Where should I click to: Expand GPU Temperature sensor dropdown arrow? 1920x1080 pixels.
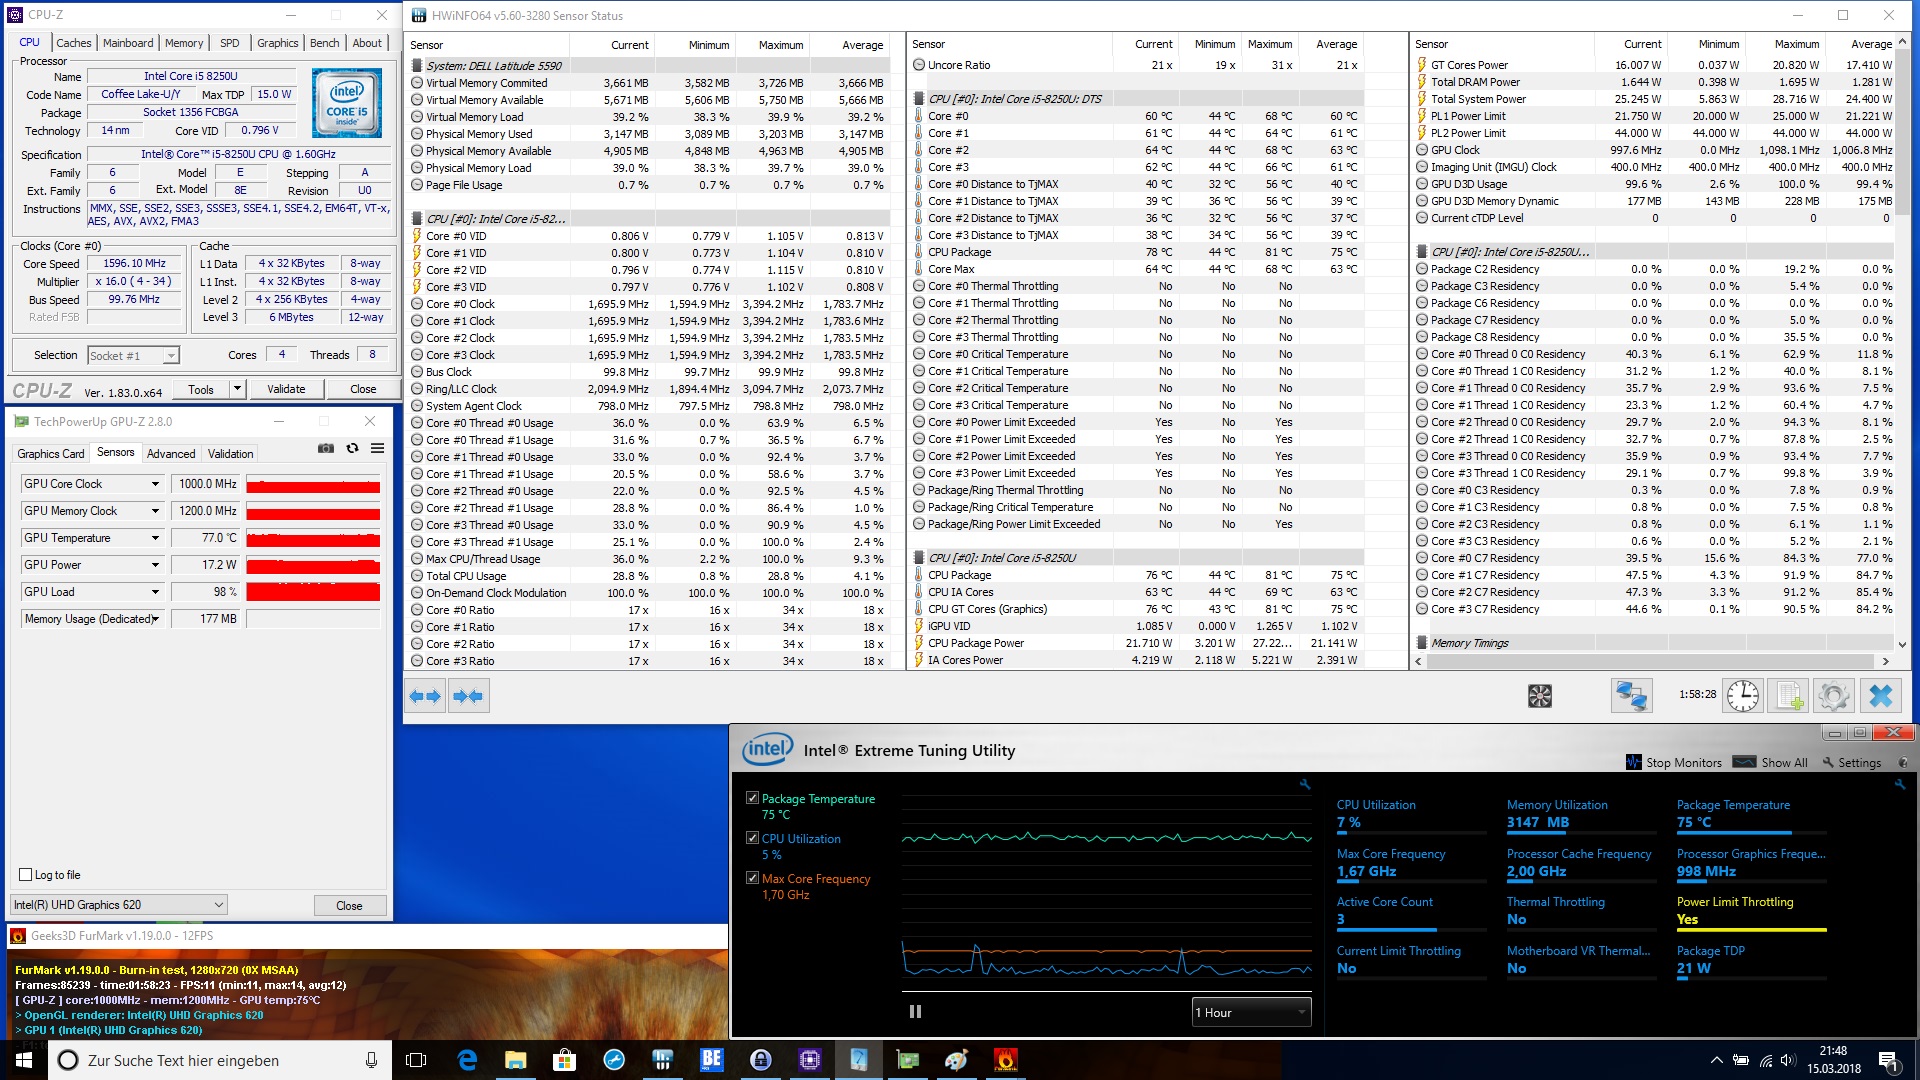[x=155, y=538]
